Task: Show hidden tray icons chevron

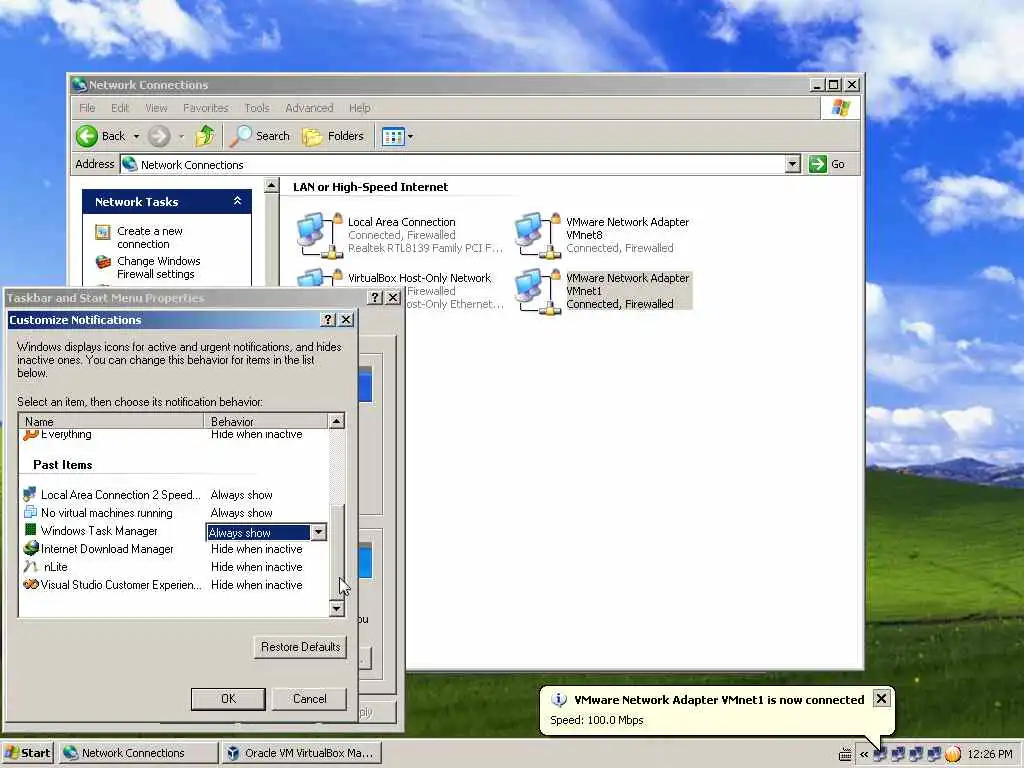Action: 864,754
